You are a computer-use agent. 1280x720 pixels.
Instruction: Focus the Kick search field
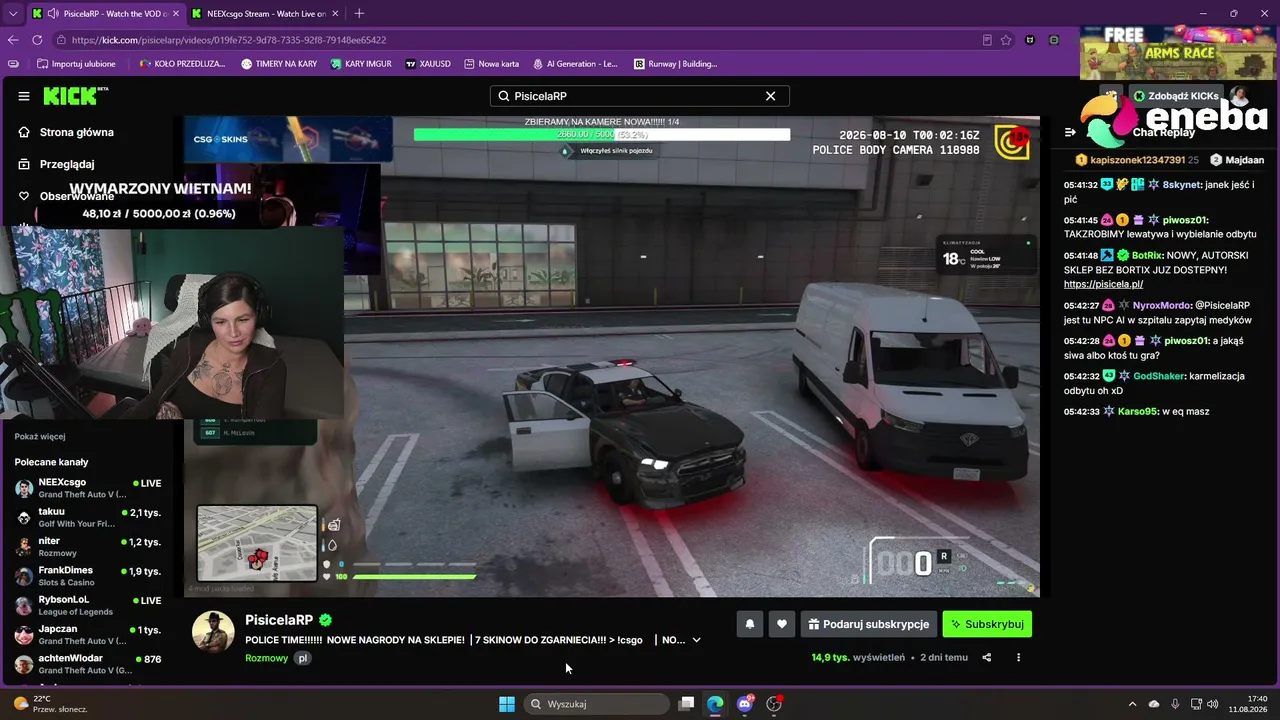coord(639,96)
